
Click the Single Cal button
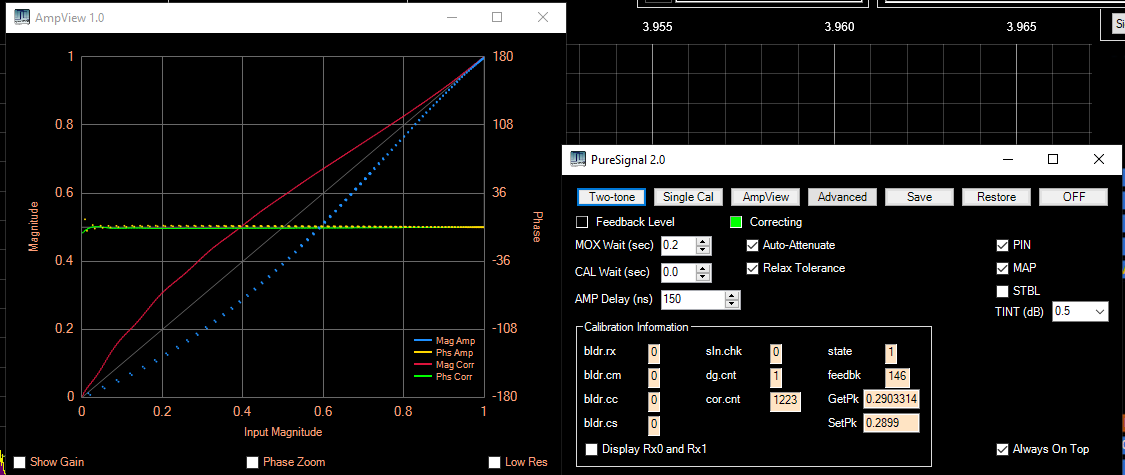click(x=689, y=197)
